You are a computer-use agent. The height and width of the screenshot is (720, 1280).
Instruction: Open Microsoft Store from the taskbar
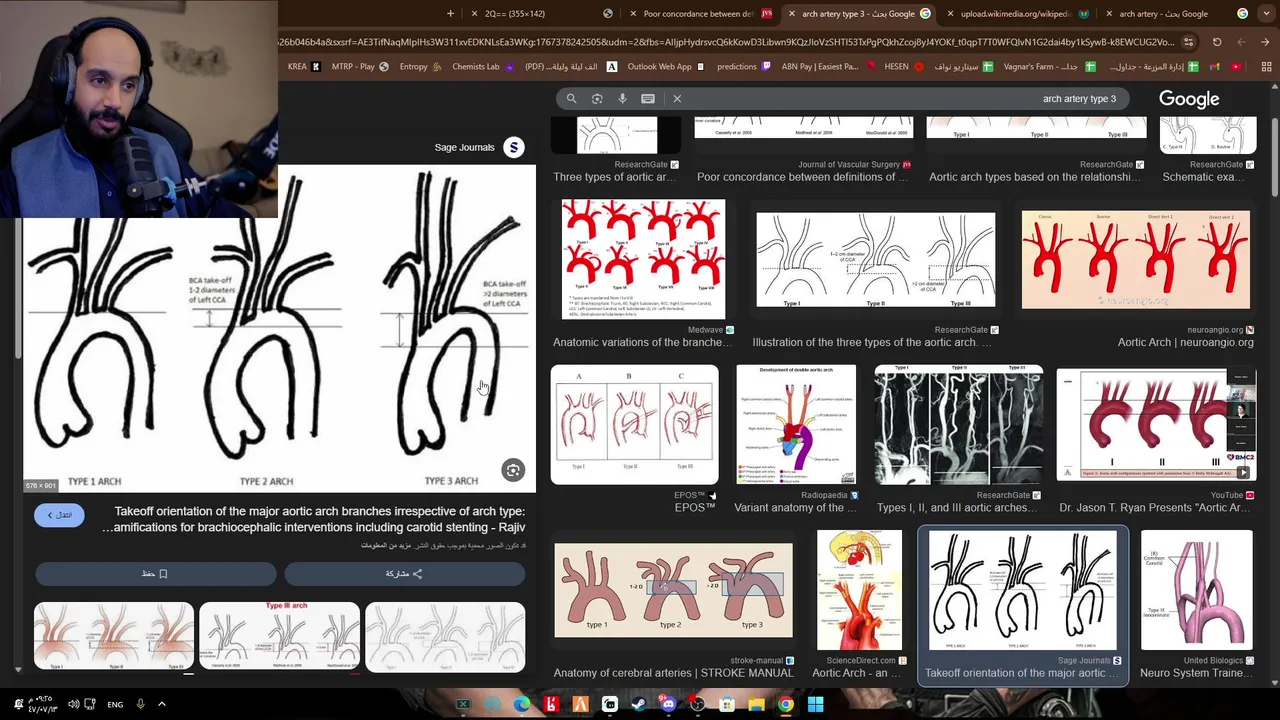click(x=728, y=704)
